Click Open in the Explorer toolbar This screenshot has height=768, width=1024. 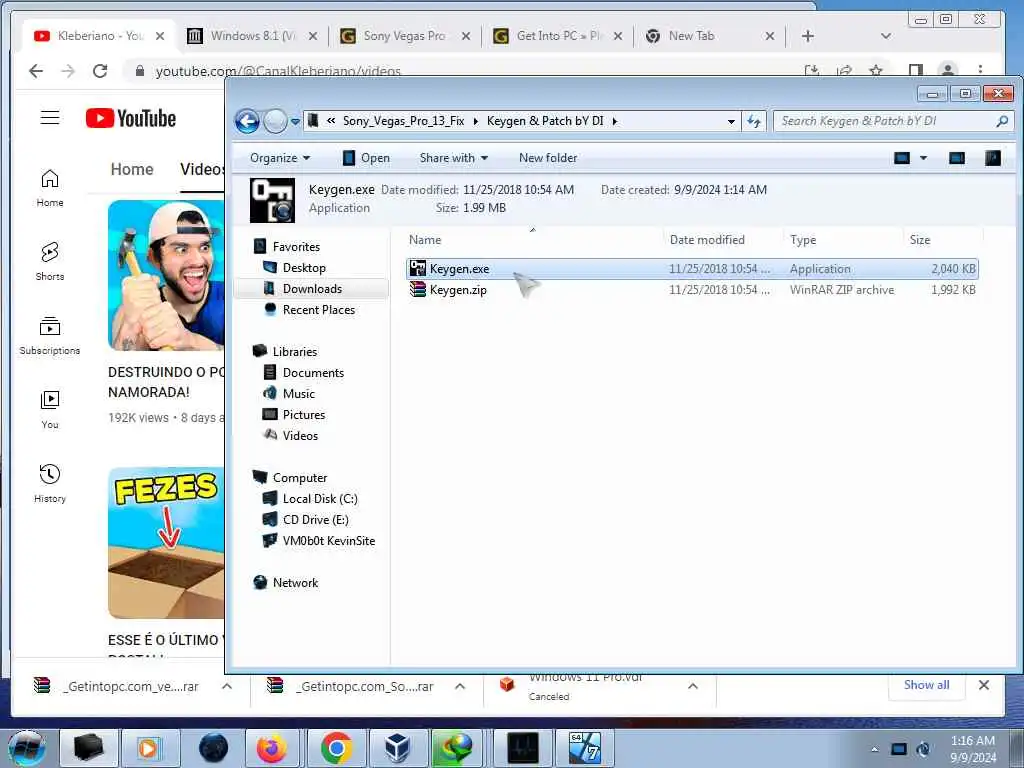[x=366, y=158]
